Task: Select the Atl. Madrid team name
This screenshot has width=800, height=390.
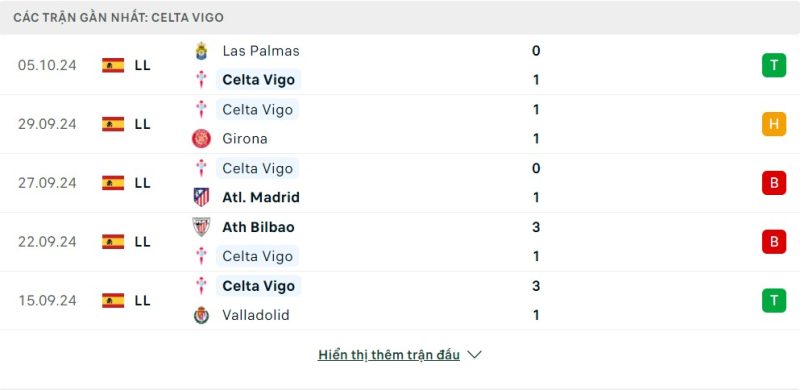Action: (x=261, y=198)
